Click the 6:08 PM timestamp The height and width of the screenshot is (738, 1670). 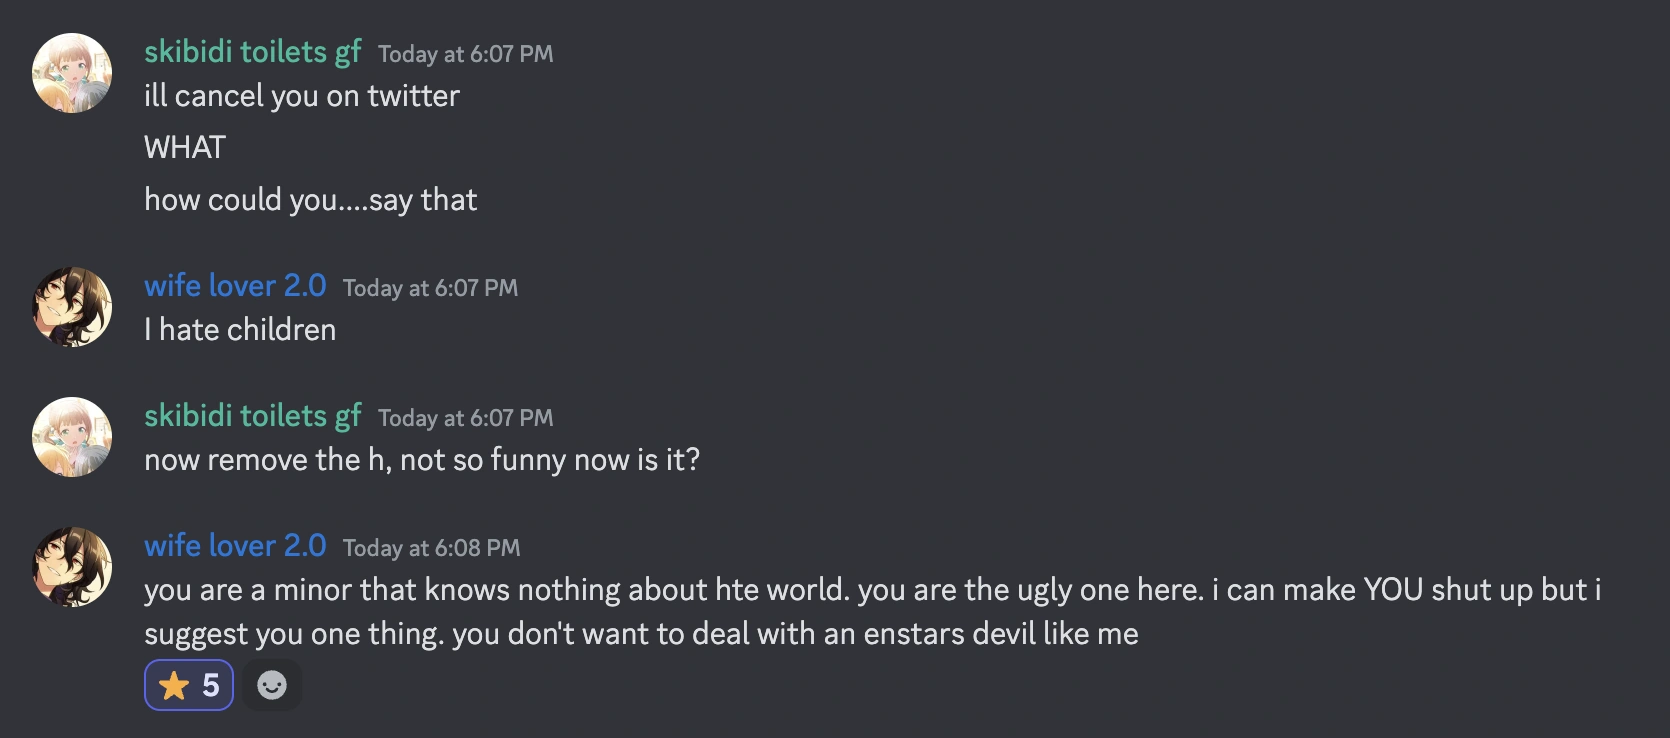click(x=432, y=548)
